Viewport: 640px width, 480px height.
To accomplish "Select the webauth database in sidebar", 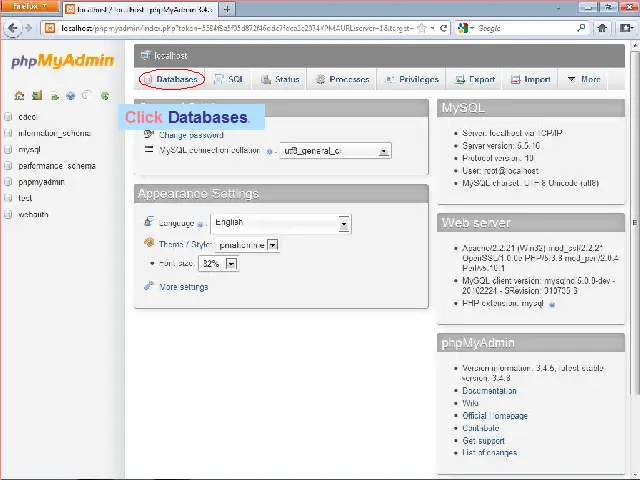I will coord(33,214).
